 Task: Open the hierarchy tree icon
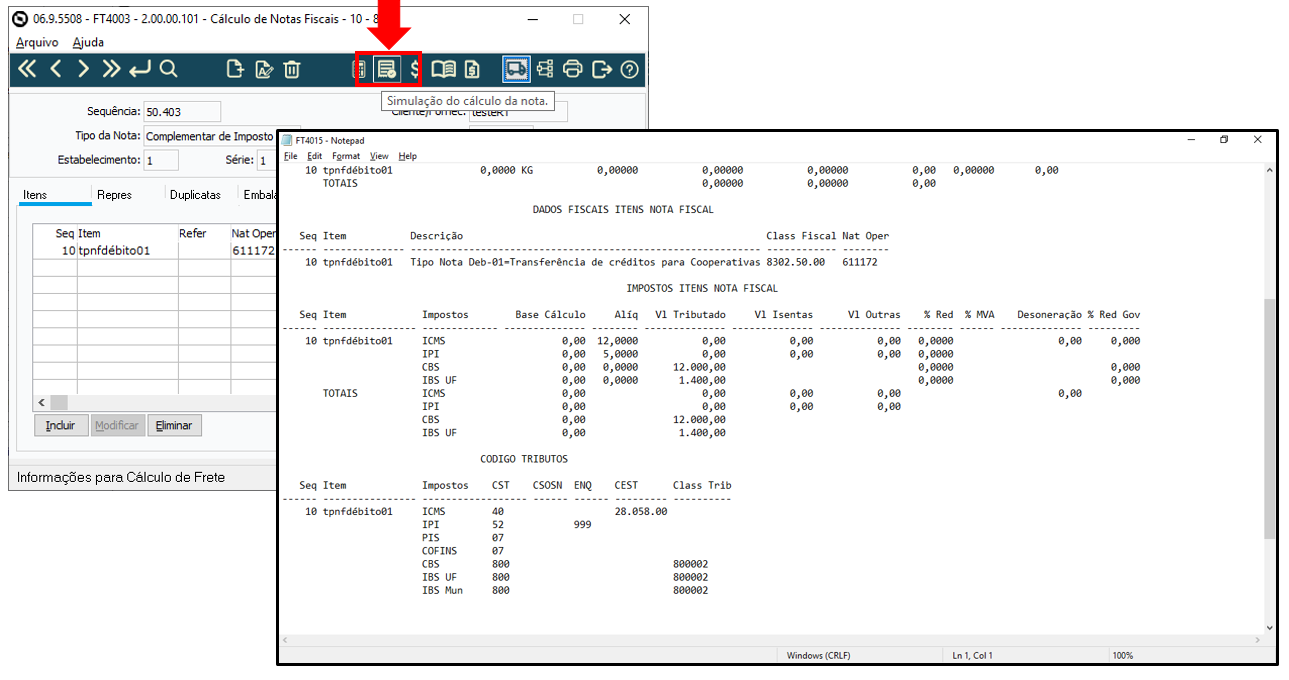[x=545, y=69]
